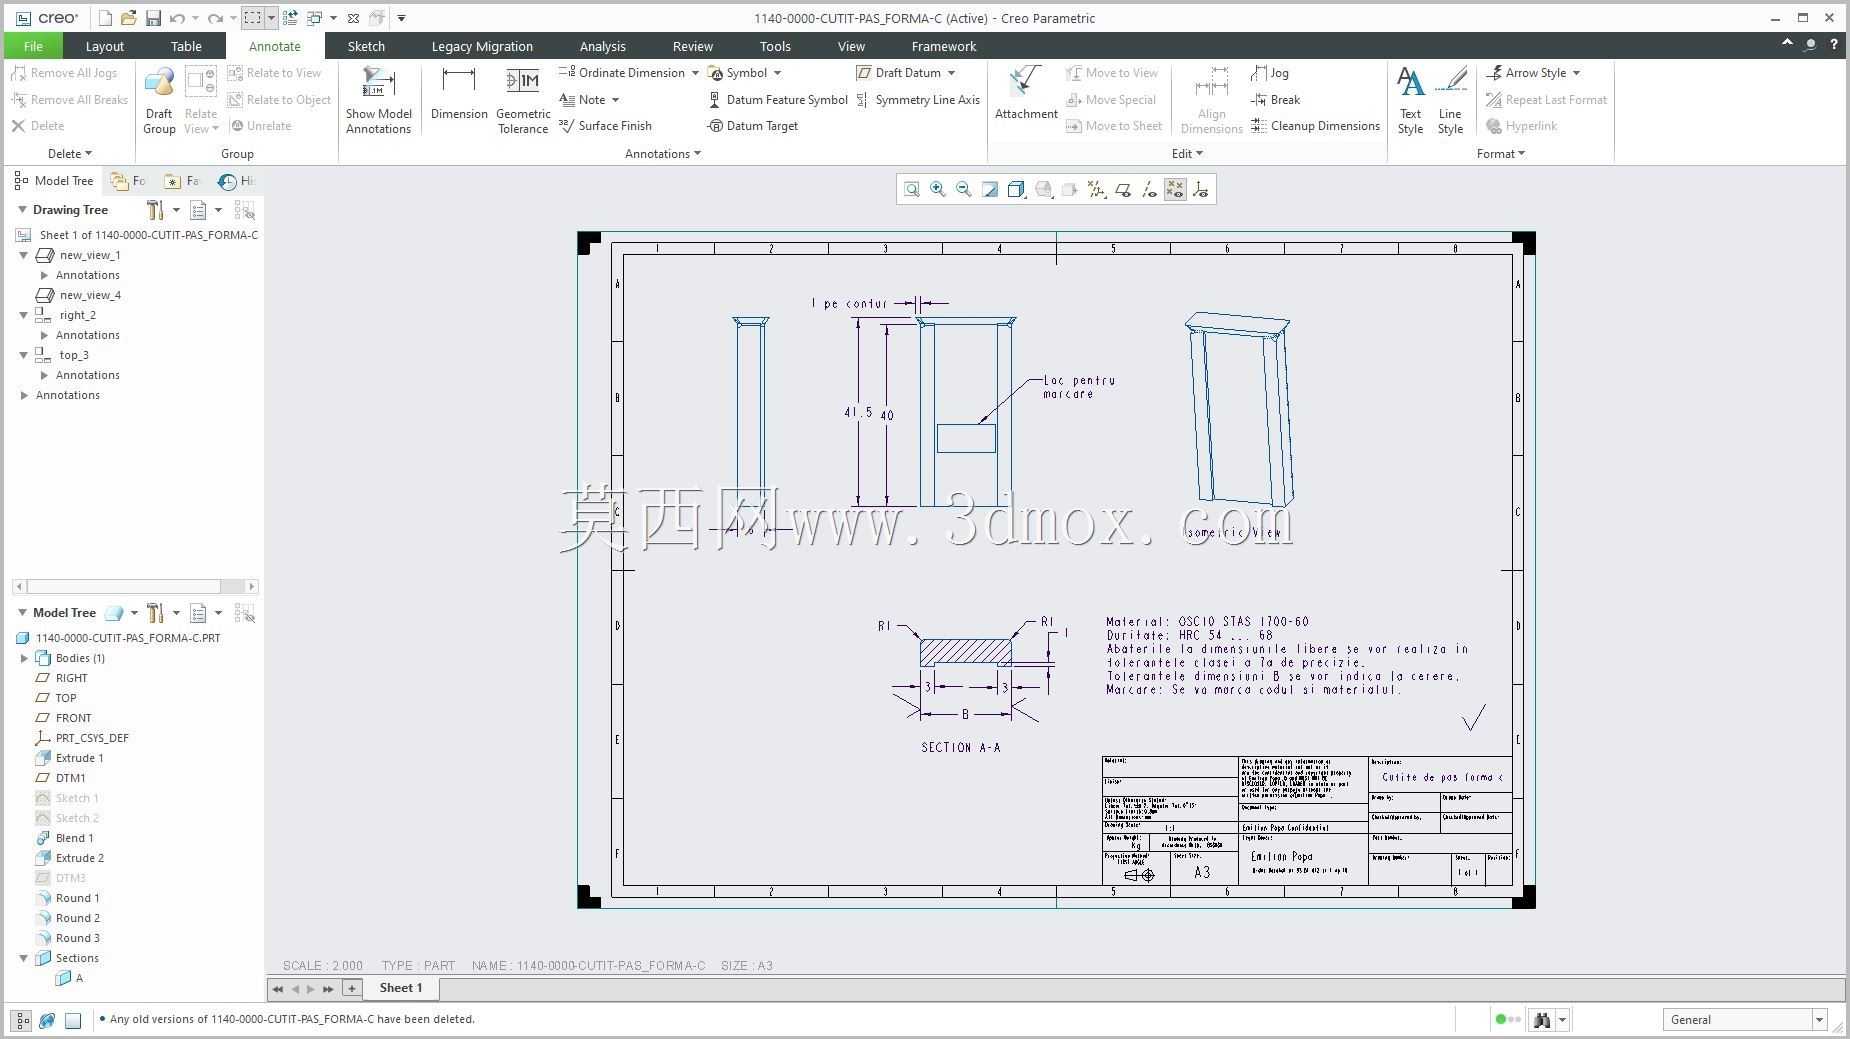1850x1039 pixels.
Task: Expand the Annotations group overflow menu
Action: click(x=663, y=154)
